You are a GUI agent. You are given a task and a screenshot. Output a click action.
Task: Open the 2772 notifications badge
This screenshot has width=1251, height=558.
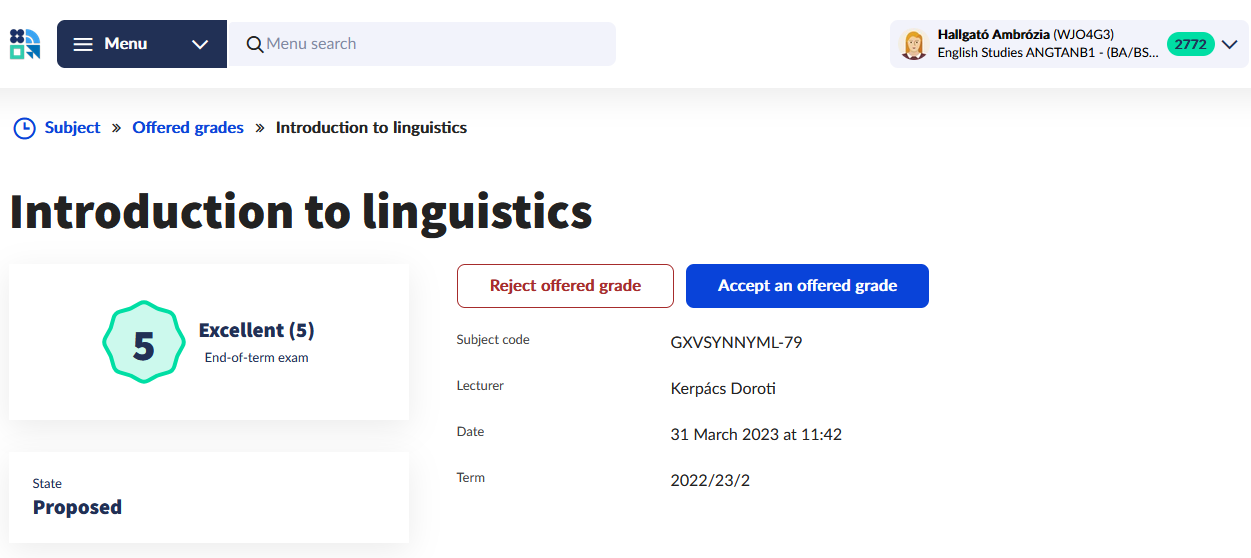click(1190, 44)
